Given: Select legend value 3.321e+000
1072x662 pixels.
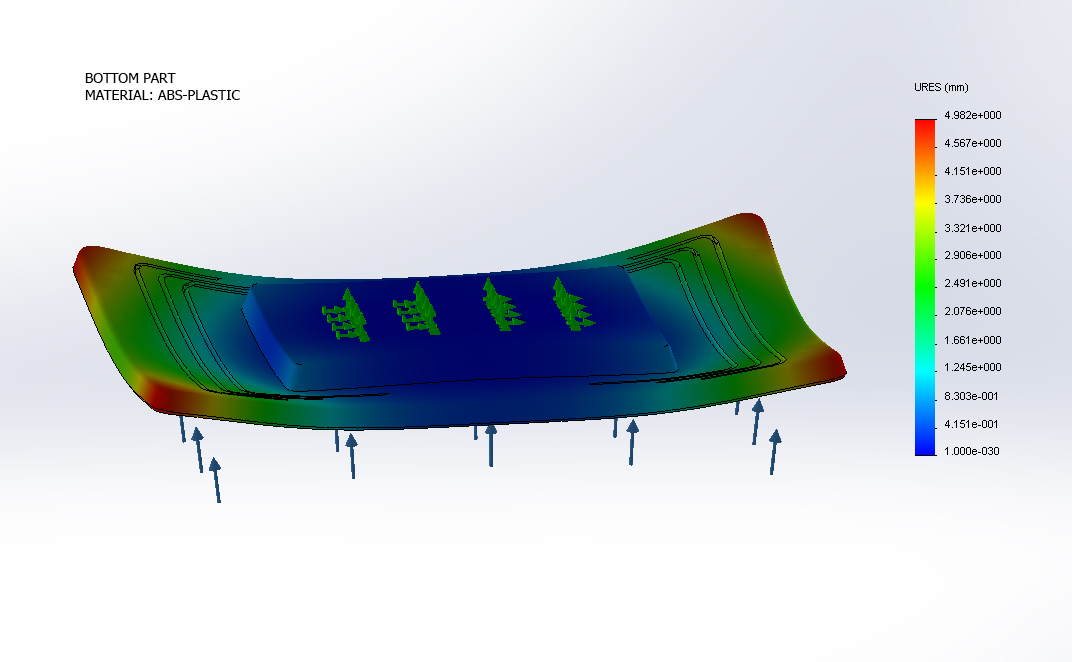Looking at the screenshot, I should [x=972, y=228].
